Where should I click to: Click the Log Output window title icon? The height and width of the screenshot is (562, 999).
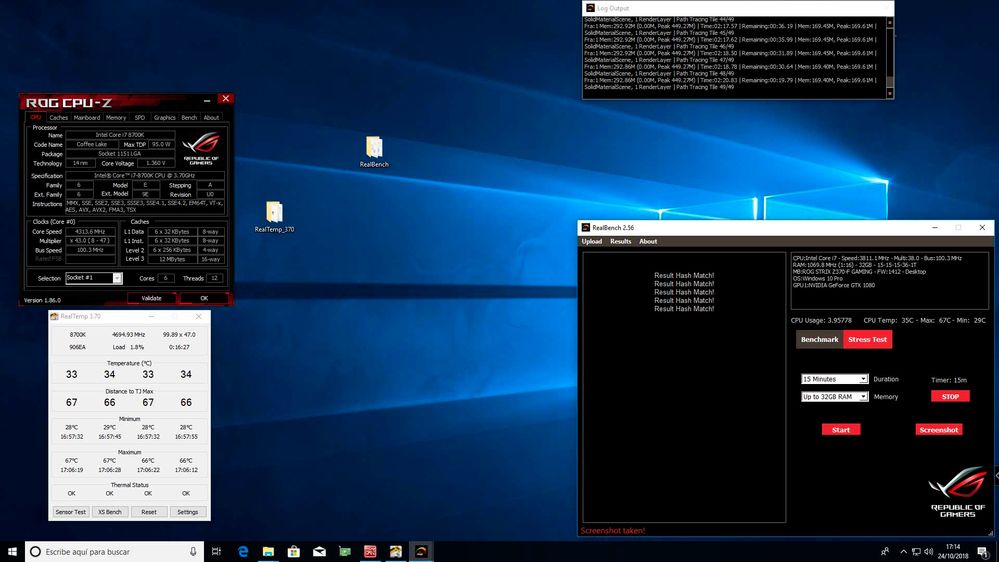pos(590,8)
